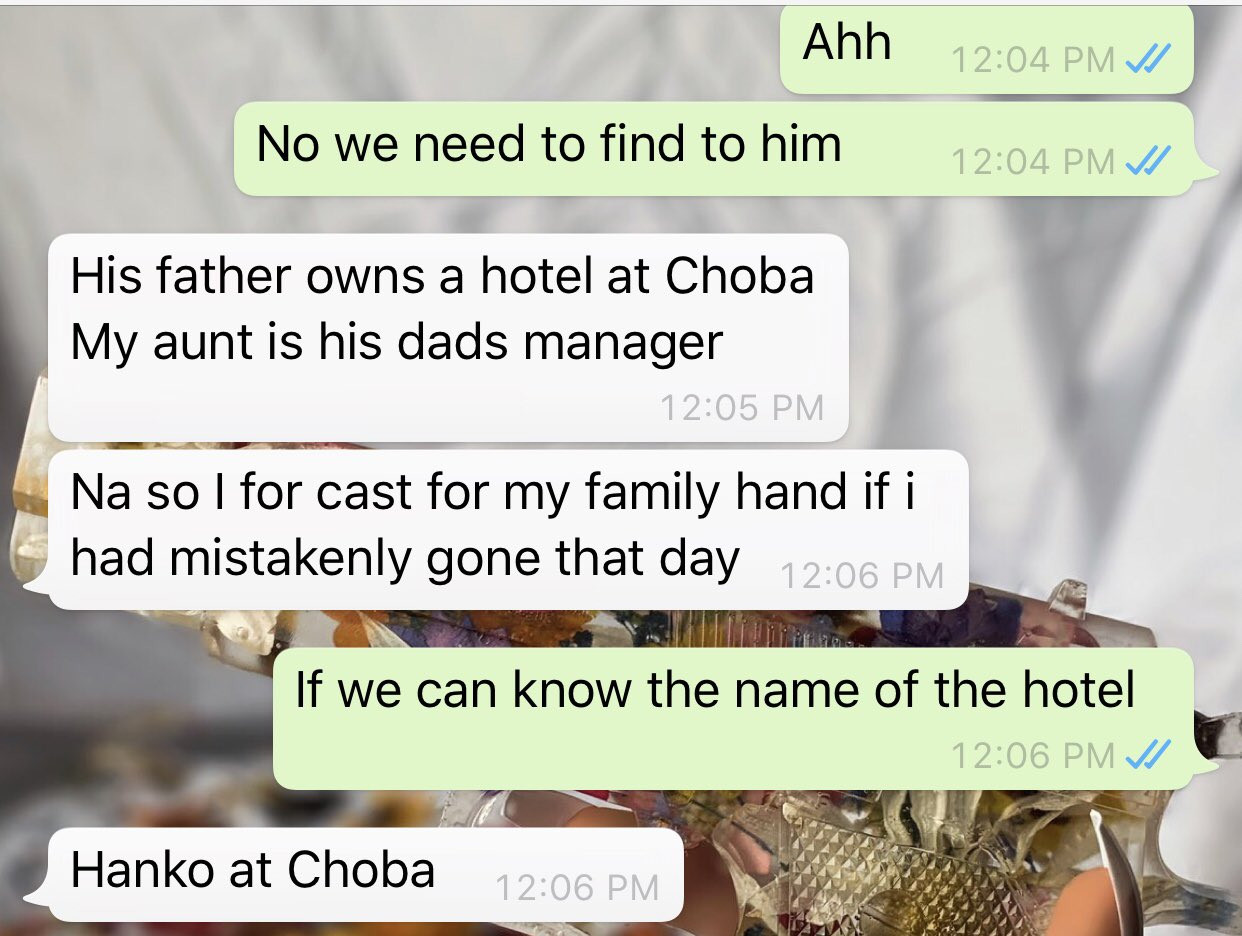Click the 12:04 PM timestamp beside "Ahh"
Viewport: 1242px width, 936px height.
pyautogui.click(x=1033, y=60)
